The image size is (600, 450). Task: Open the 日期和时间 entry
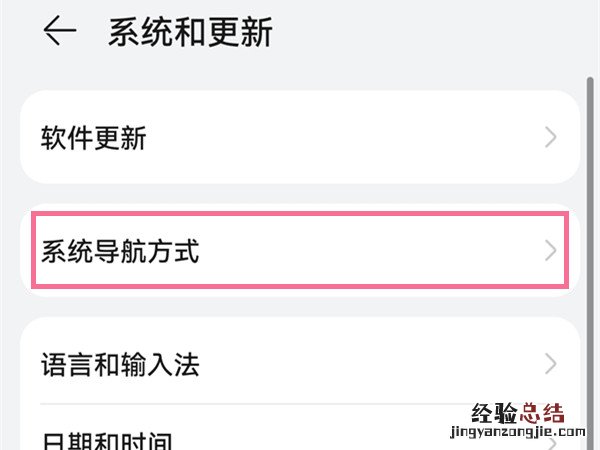(x=106, y=440)
